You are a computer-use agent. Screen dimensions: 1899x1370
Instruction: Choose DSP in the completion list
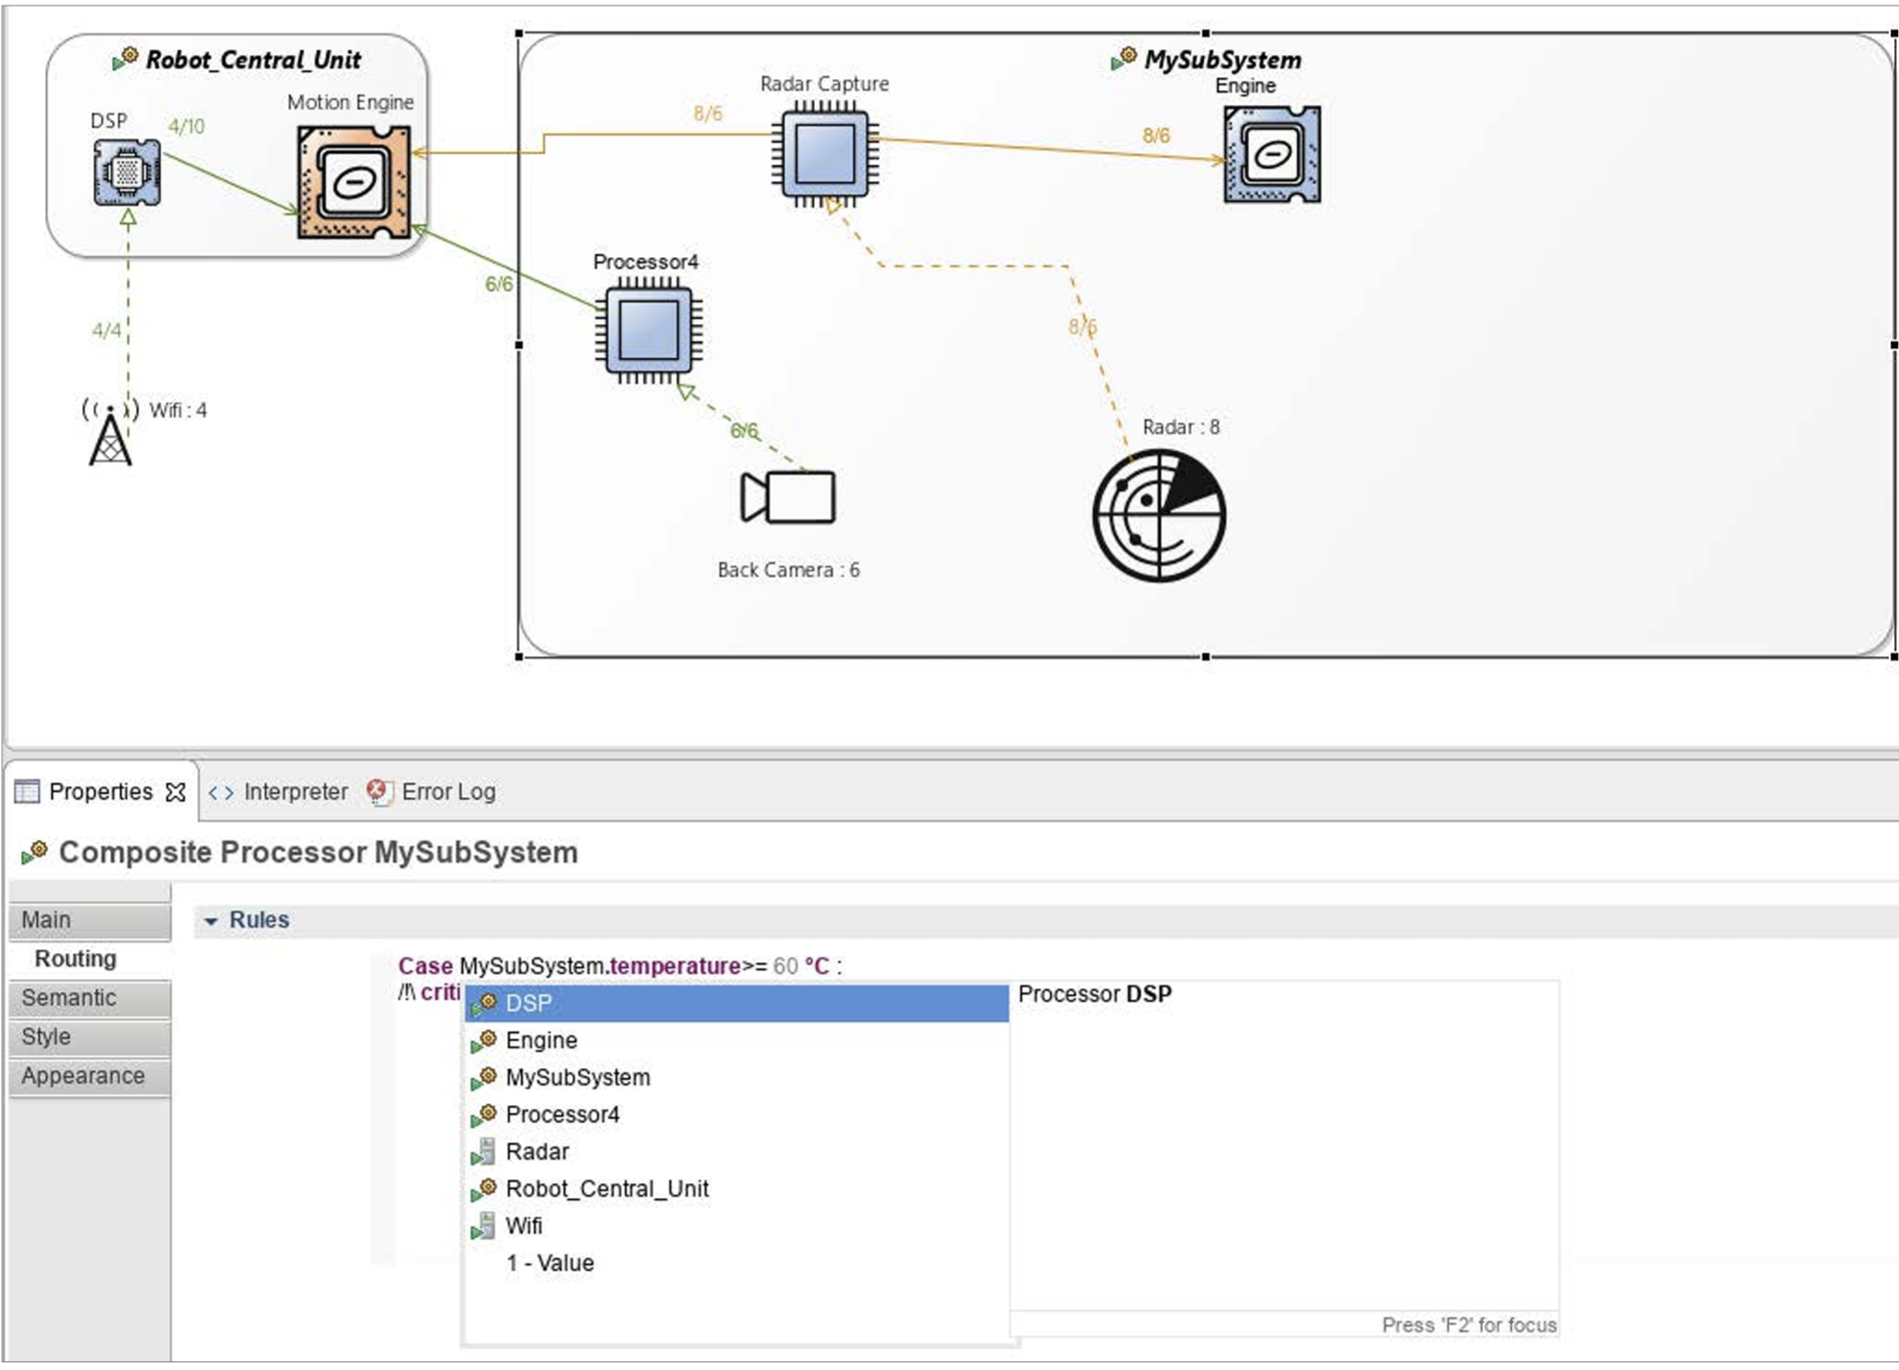pos(737,1003)
